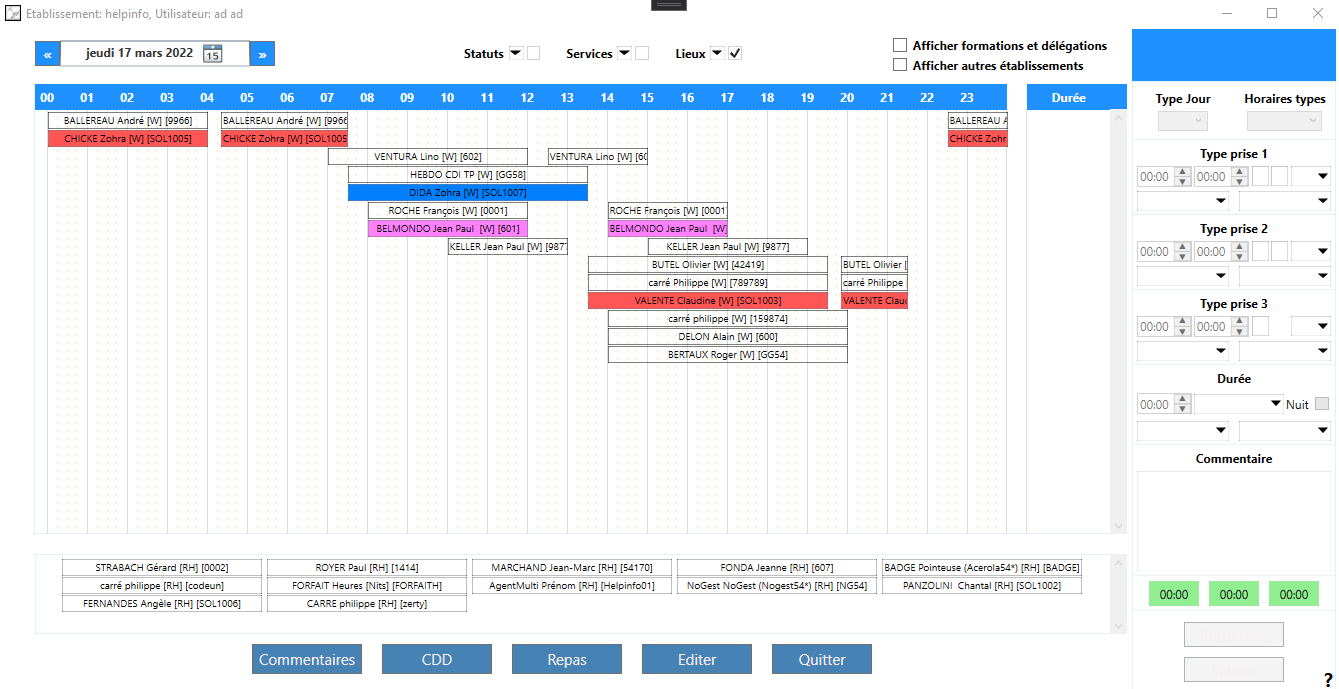The width and height of the screenshot is (1339, 689).
Task: Select the 08 hour column header
Action: pos(367,98)
